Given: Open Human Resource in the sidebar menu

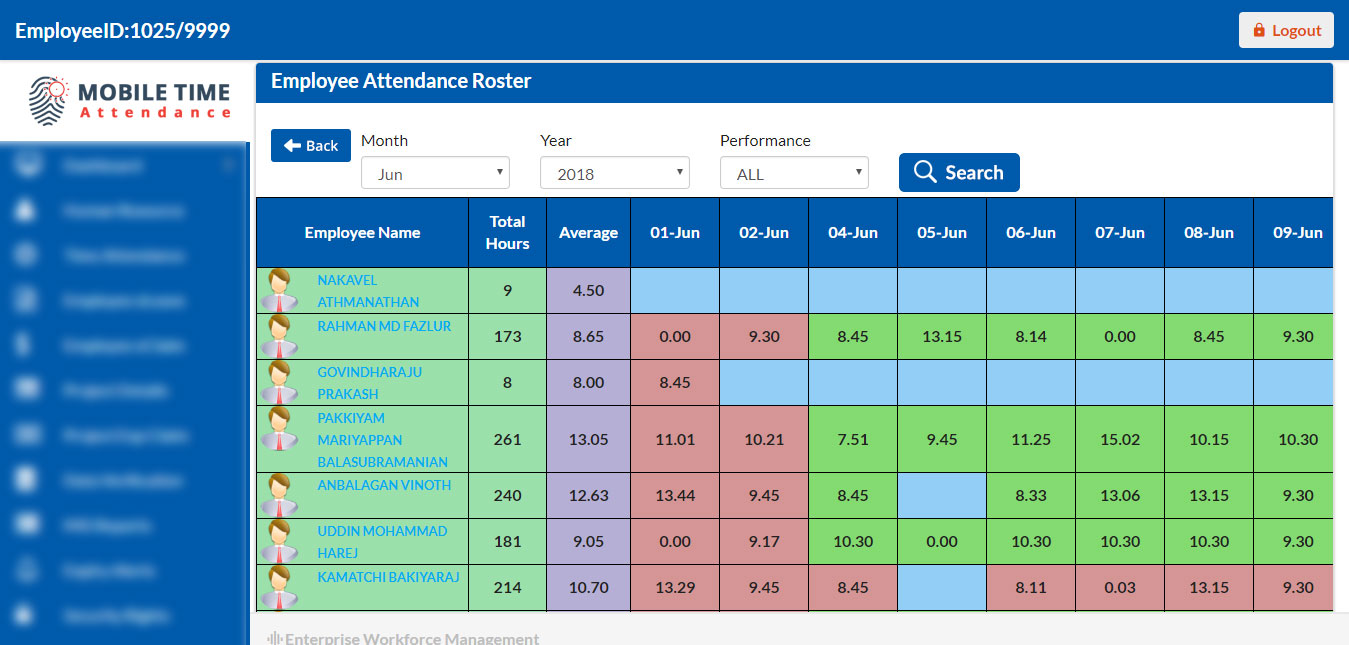Looking at the screenshot, I should click(122, 211).
